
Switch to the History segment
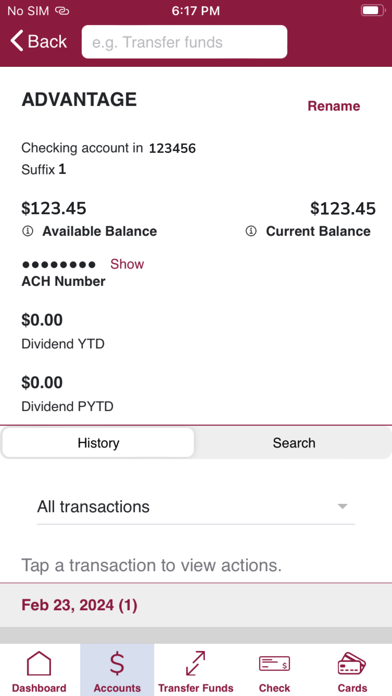[98, 443]
